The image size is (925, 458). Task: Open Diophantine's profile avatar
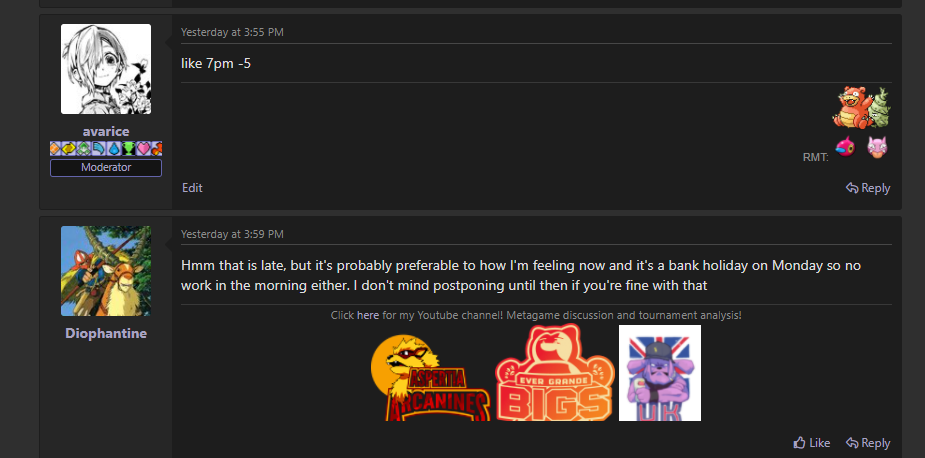click(106, 271)
